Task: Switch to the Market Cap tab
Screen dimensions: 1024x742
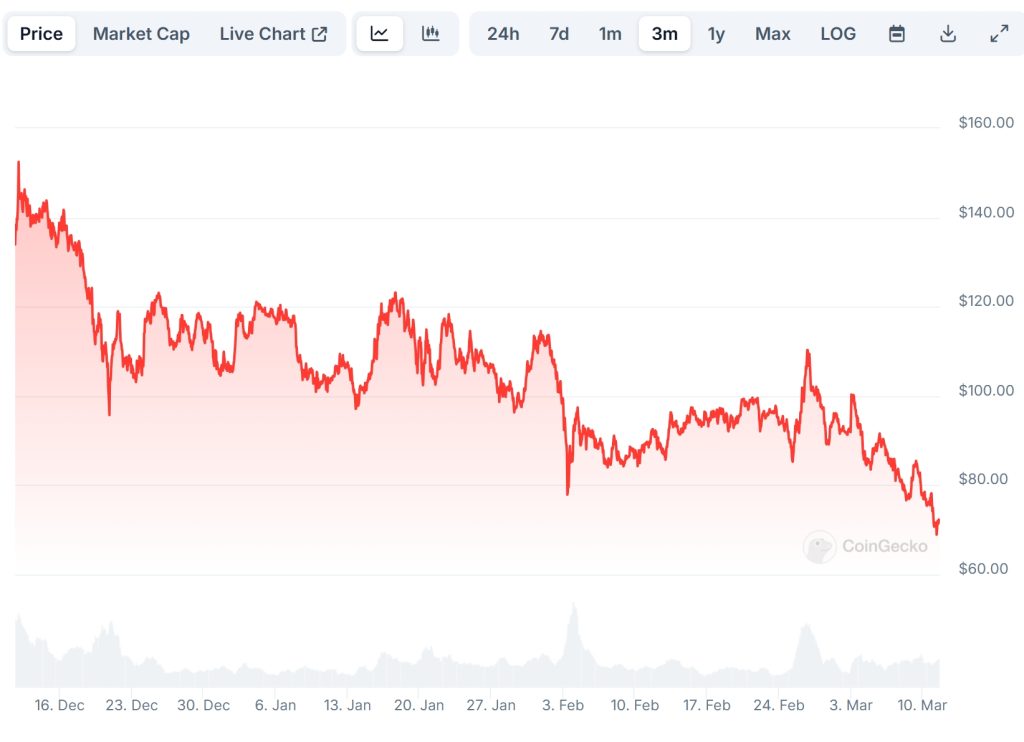Action: (x=141, y=33)
